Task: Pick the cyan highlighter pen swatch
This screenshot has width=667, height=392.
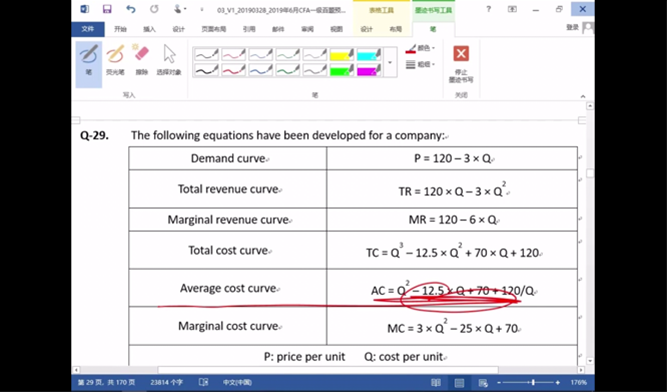Action: pos(369,54)
